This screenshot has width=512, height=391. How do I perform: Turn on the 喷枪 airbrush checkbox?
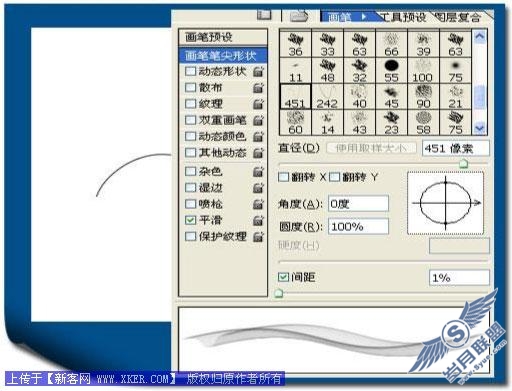click(190, 204)
